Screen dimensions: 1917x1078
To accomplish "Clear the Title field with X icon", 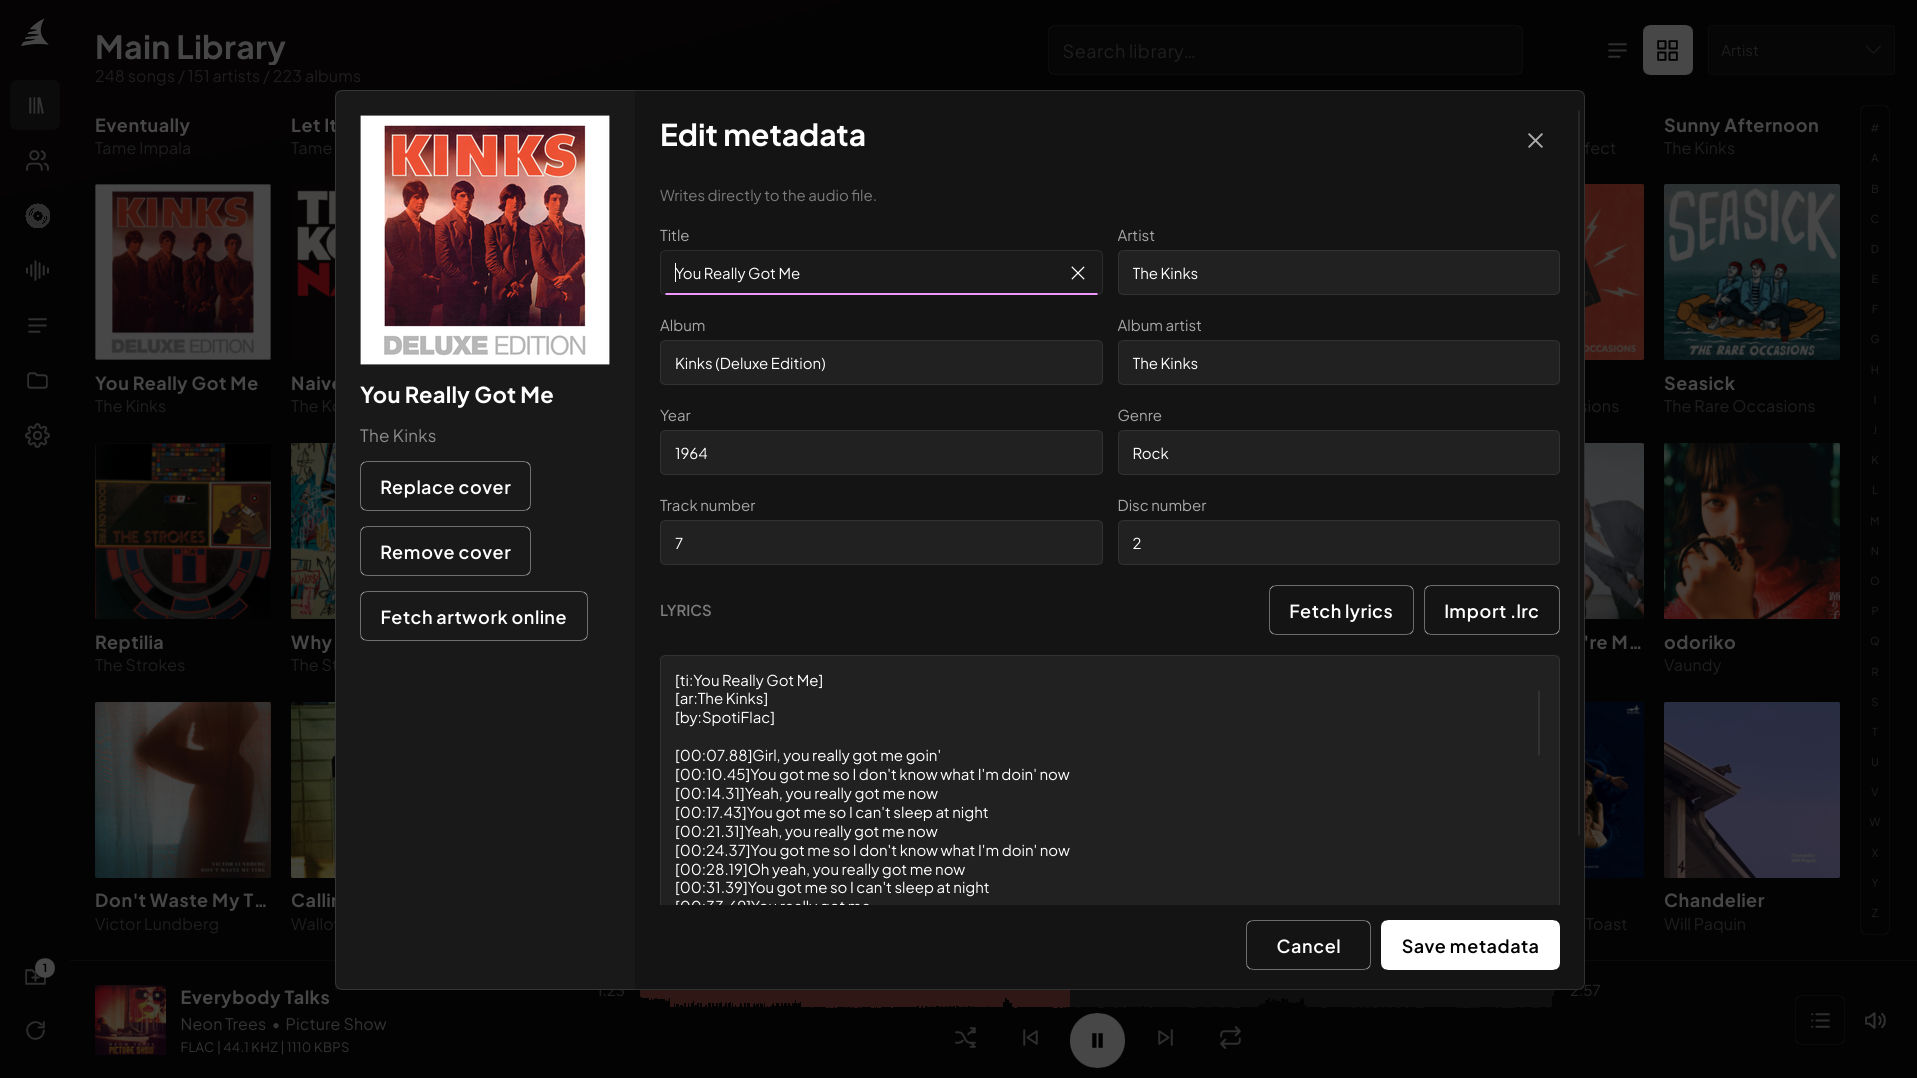I will coord(1077,273).
